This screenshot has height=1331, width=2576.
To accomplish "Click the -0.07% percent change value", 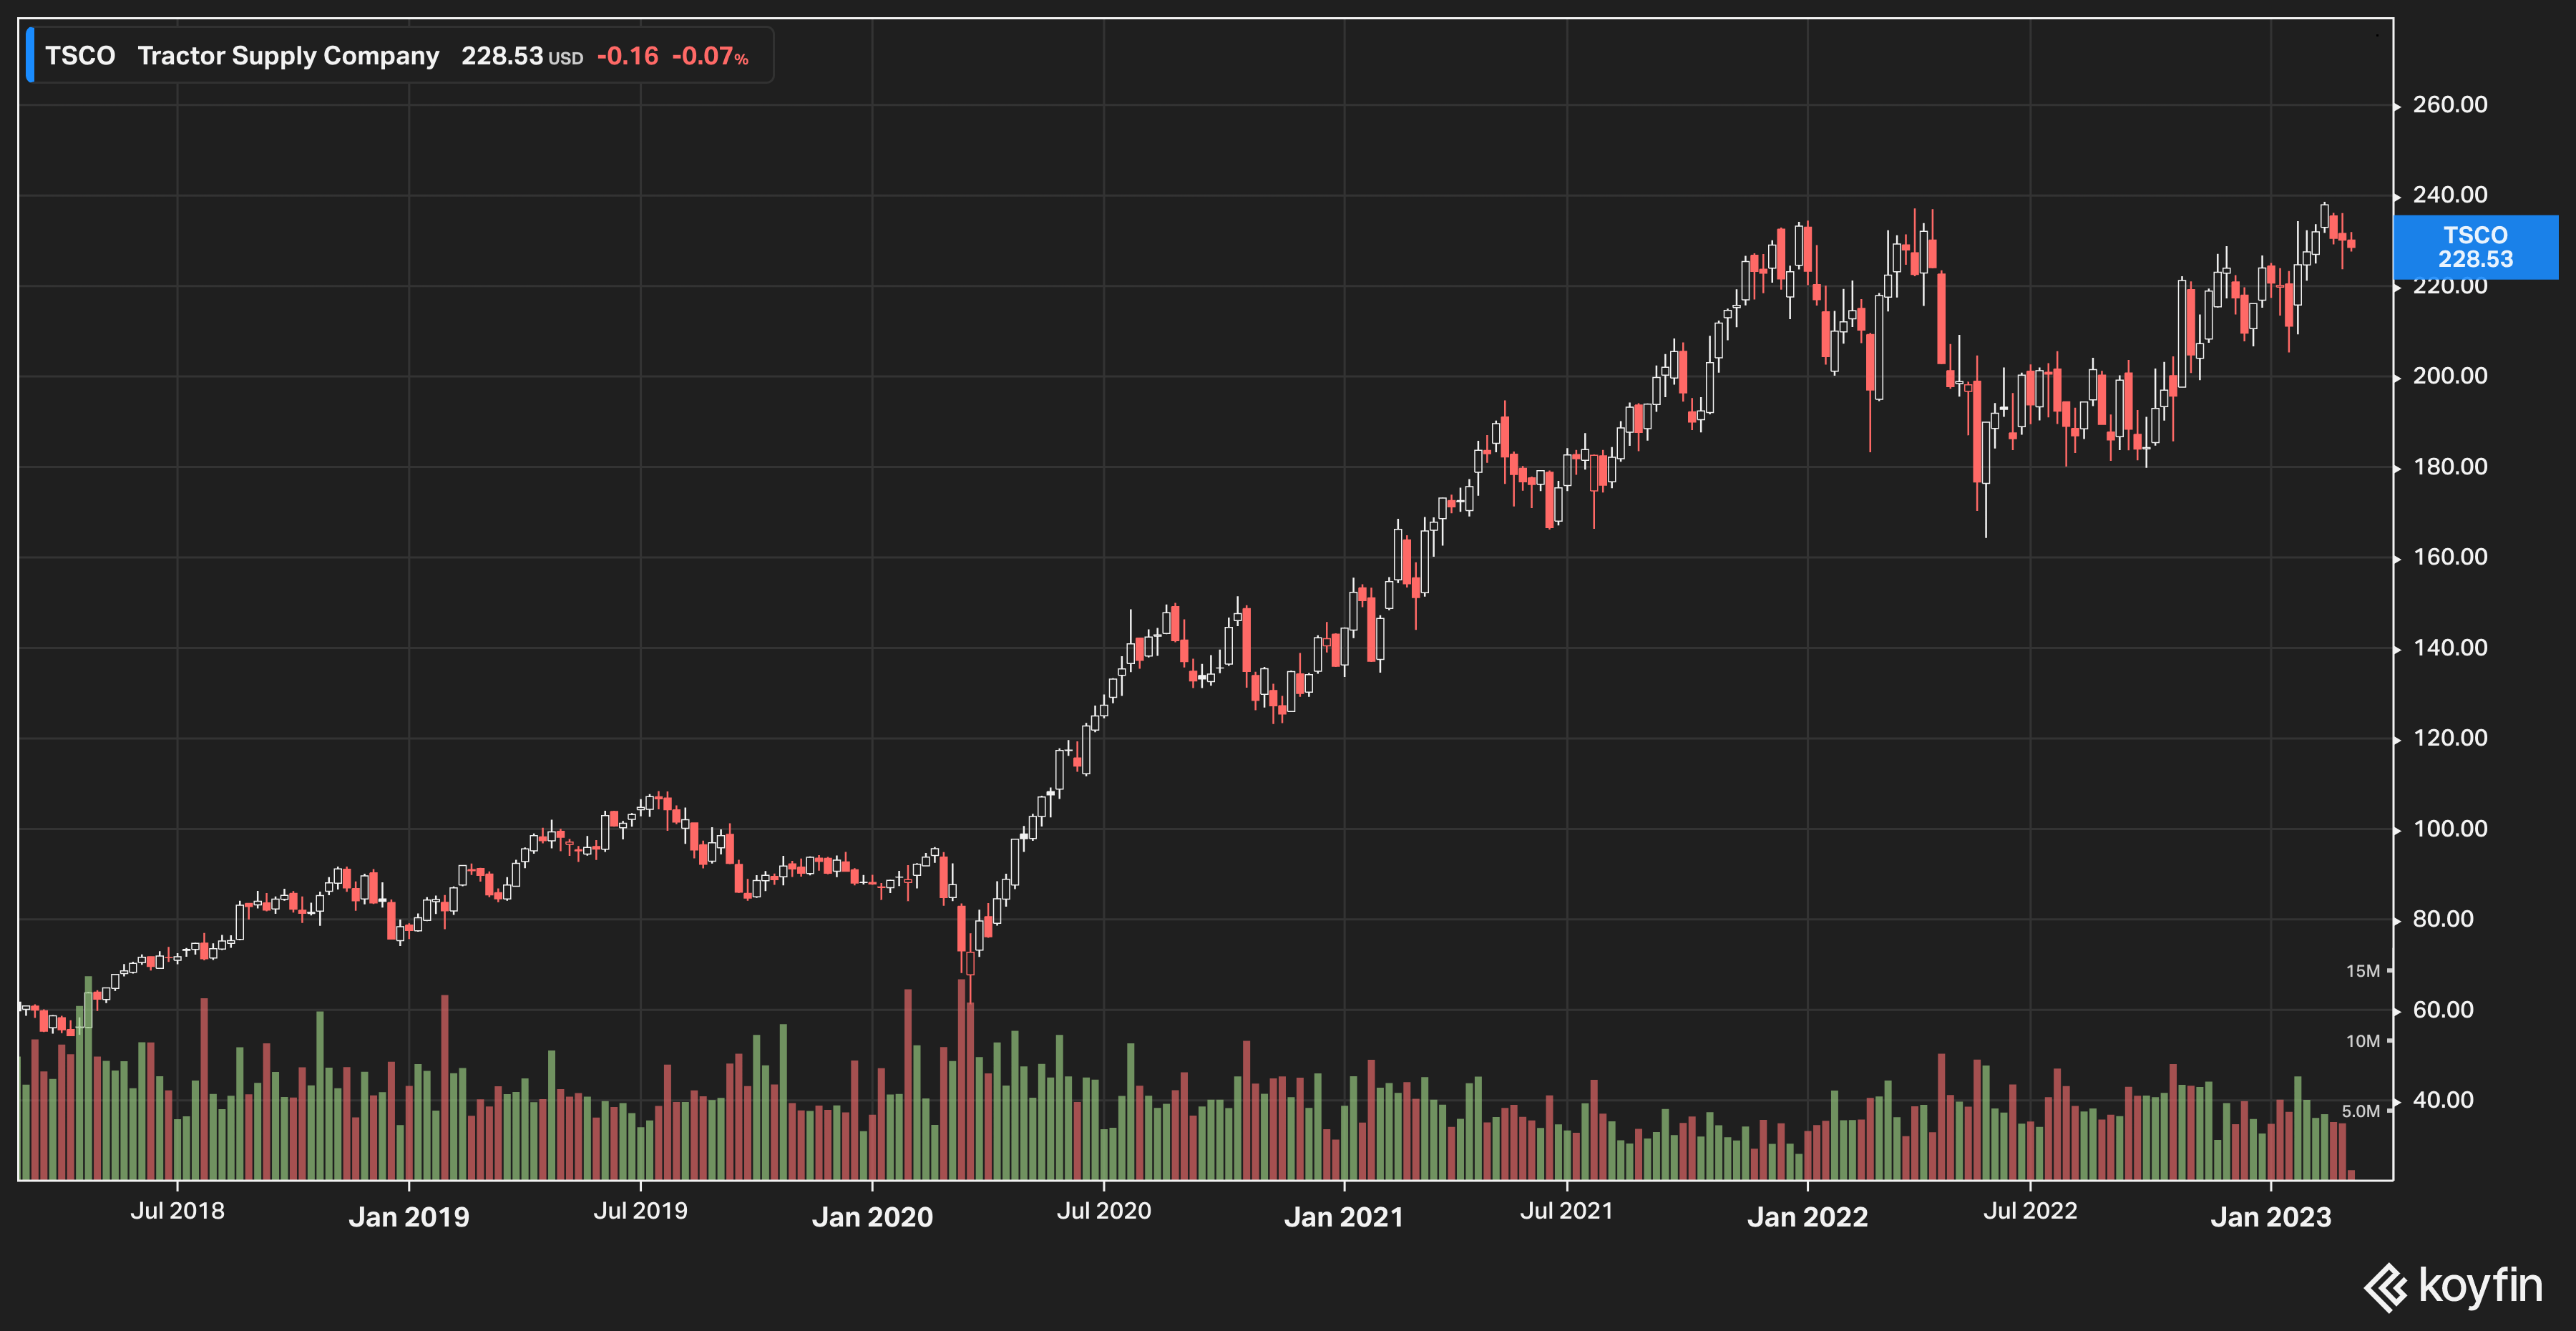I will click(710, 56).
